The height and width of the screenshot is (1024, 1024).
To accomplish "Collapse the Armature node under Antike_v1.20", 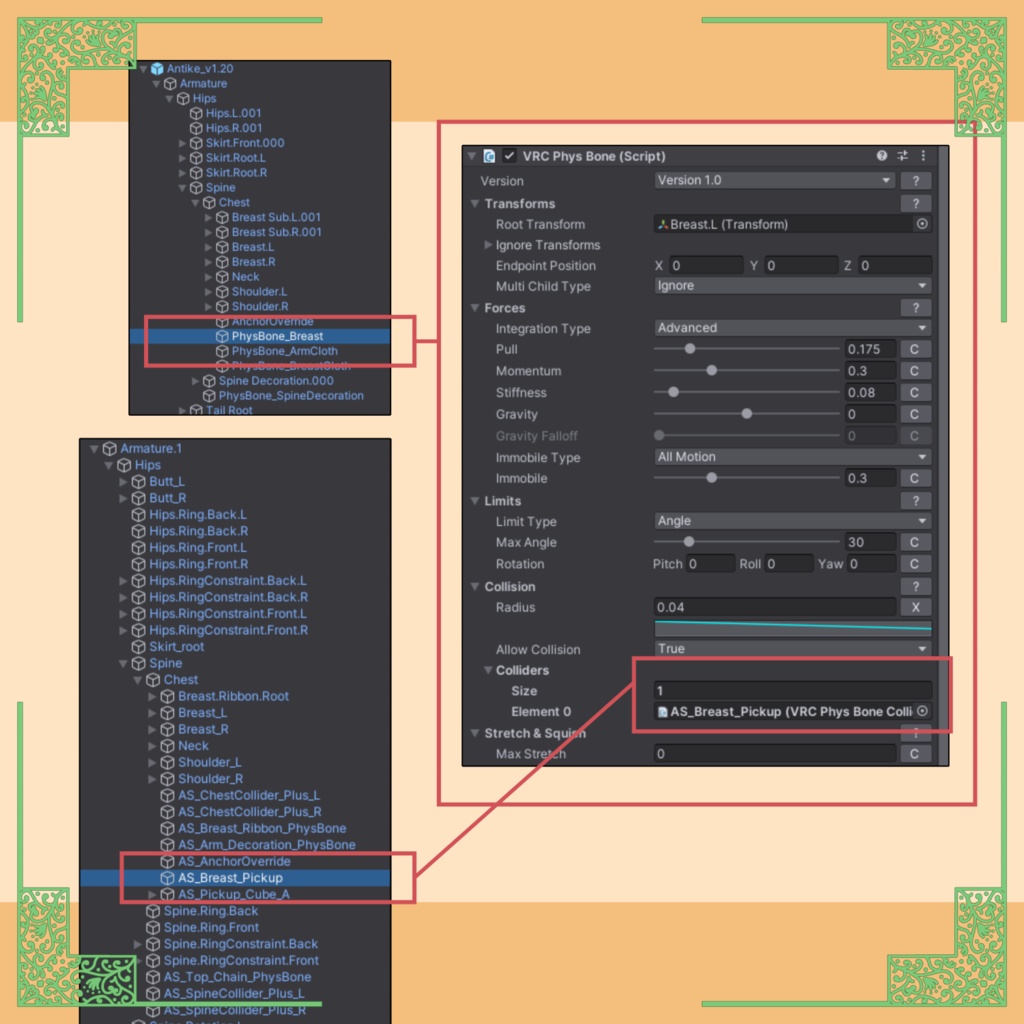I will [156, 84].
